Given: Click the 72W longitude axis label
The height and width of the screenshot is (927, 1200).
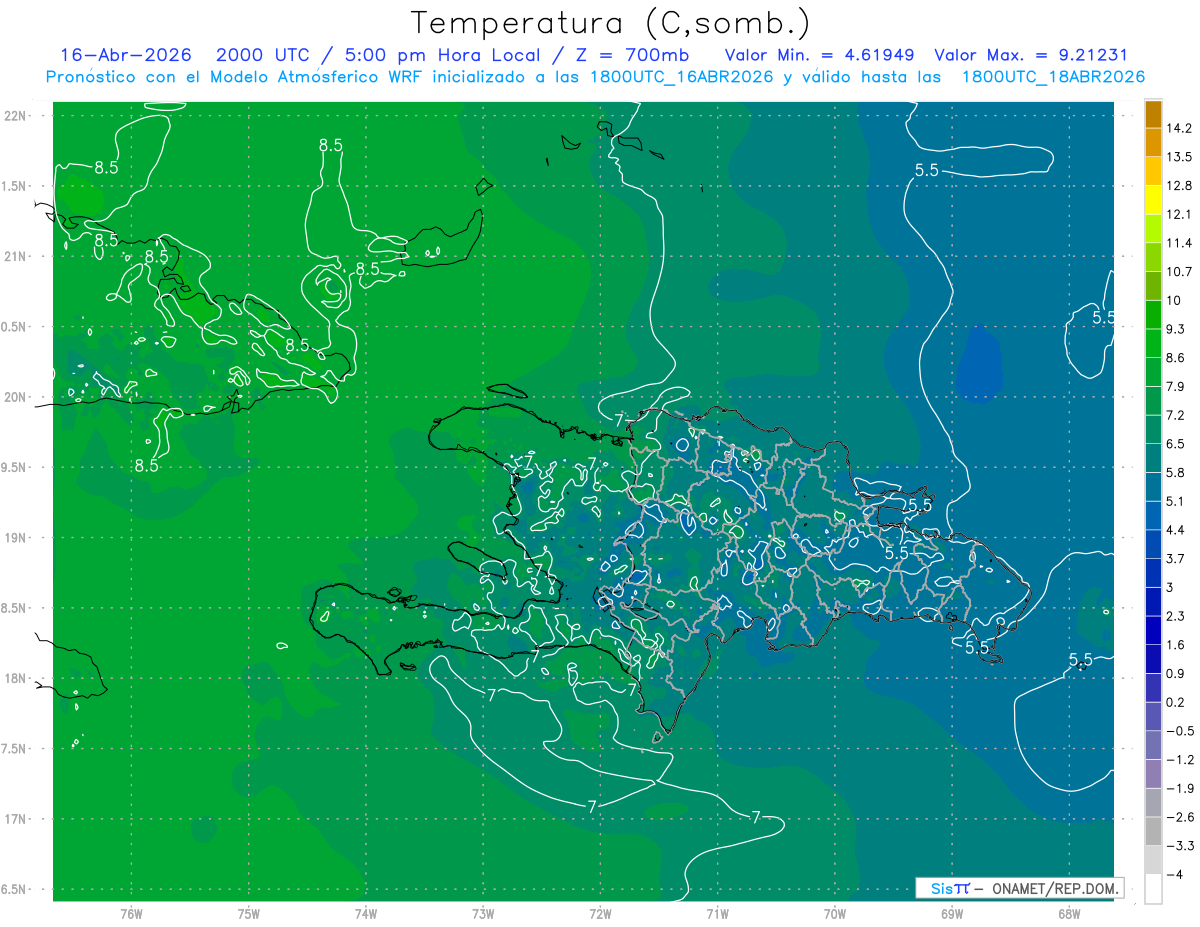Looking at the screenshot, I should (600, 913).
